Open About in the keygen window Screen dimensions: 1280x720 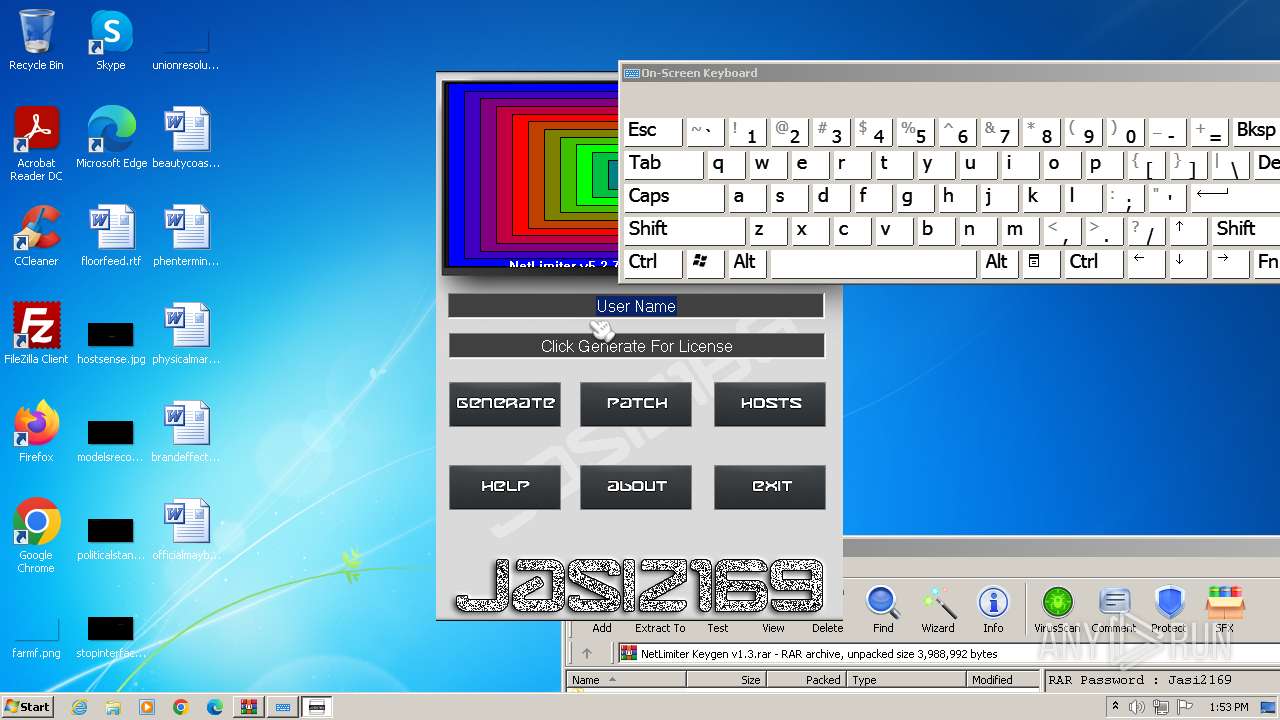636,487
